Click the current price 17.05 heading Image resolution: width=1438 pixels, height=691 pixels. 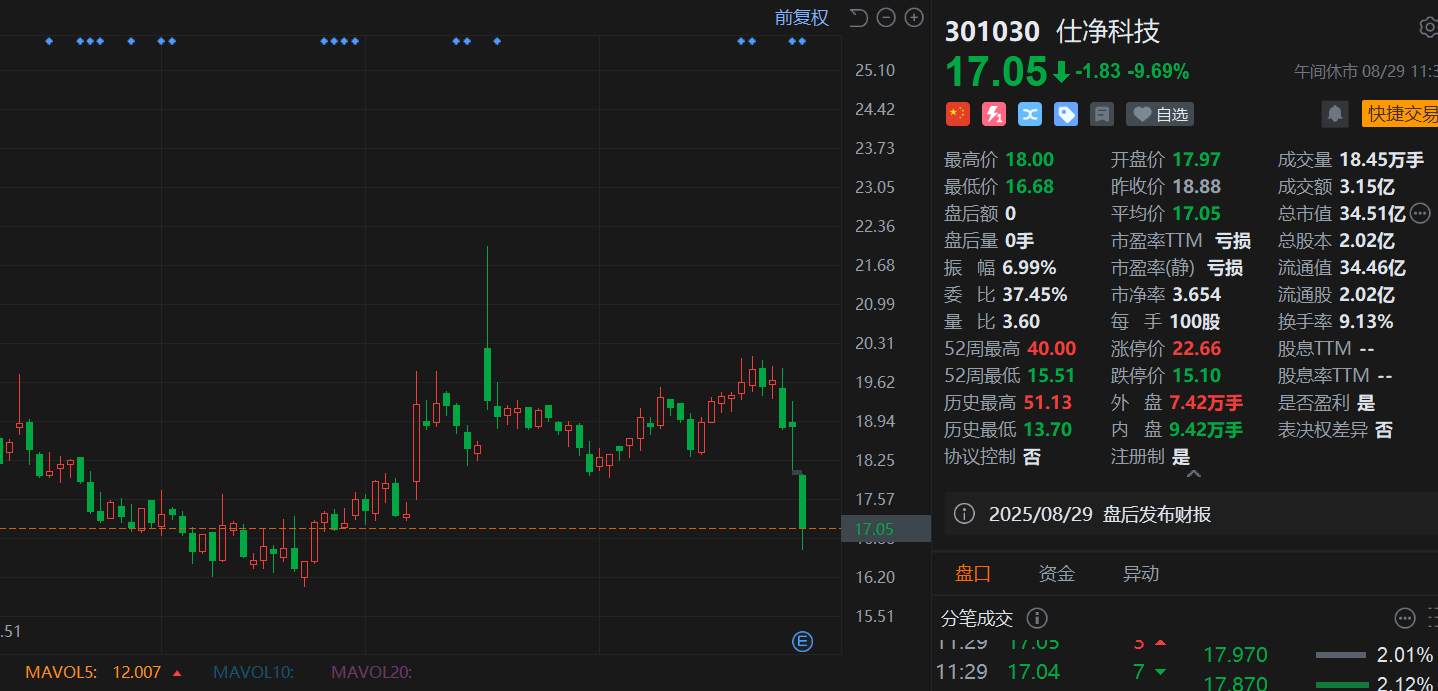(996, 72)
